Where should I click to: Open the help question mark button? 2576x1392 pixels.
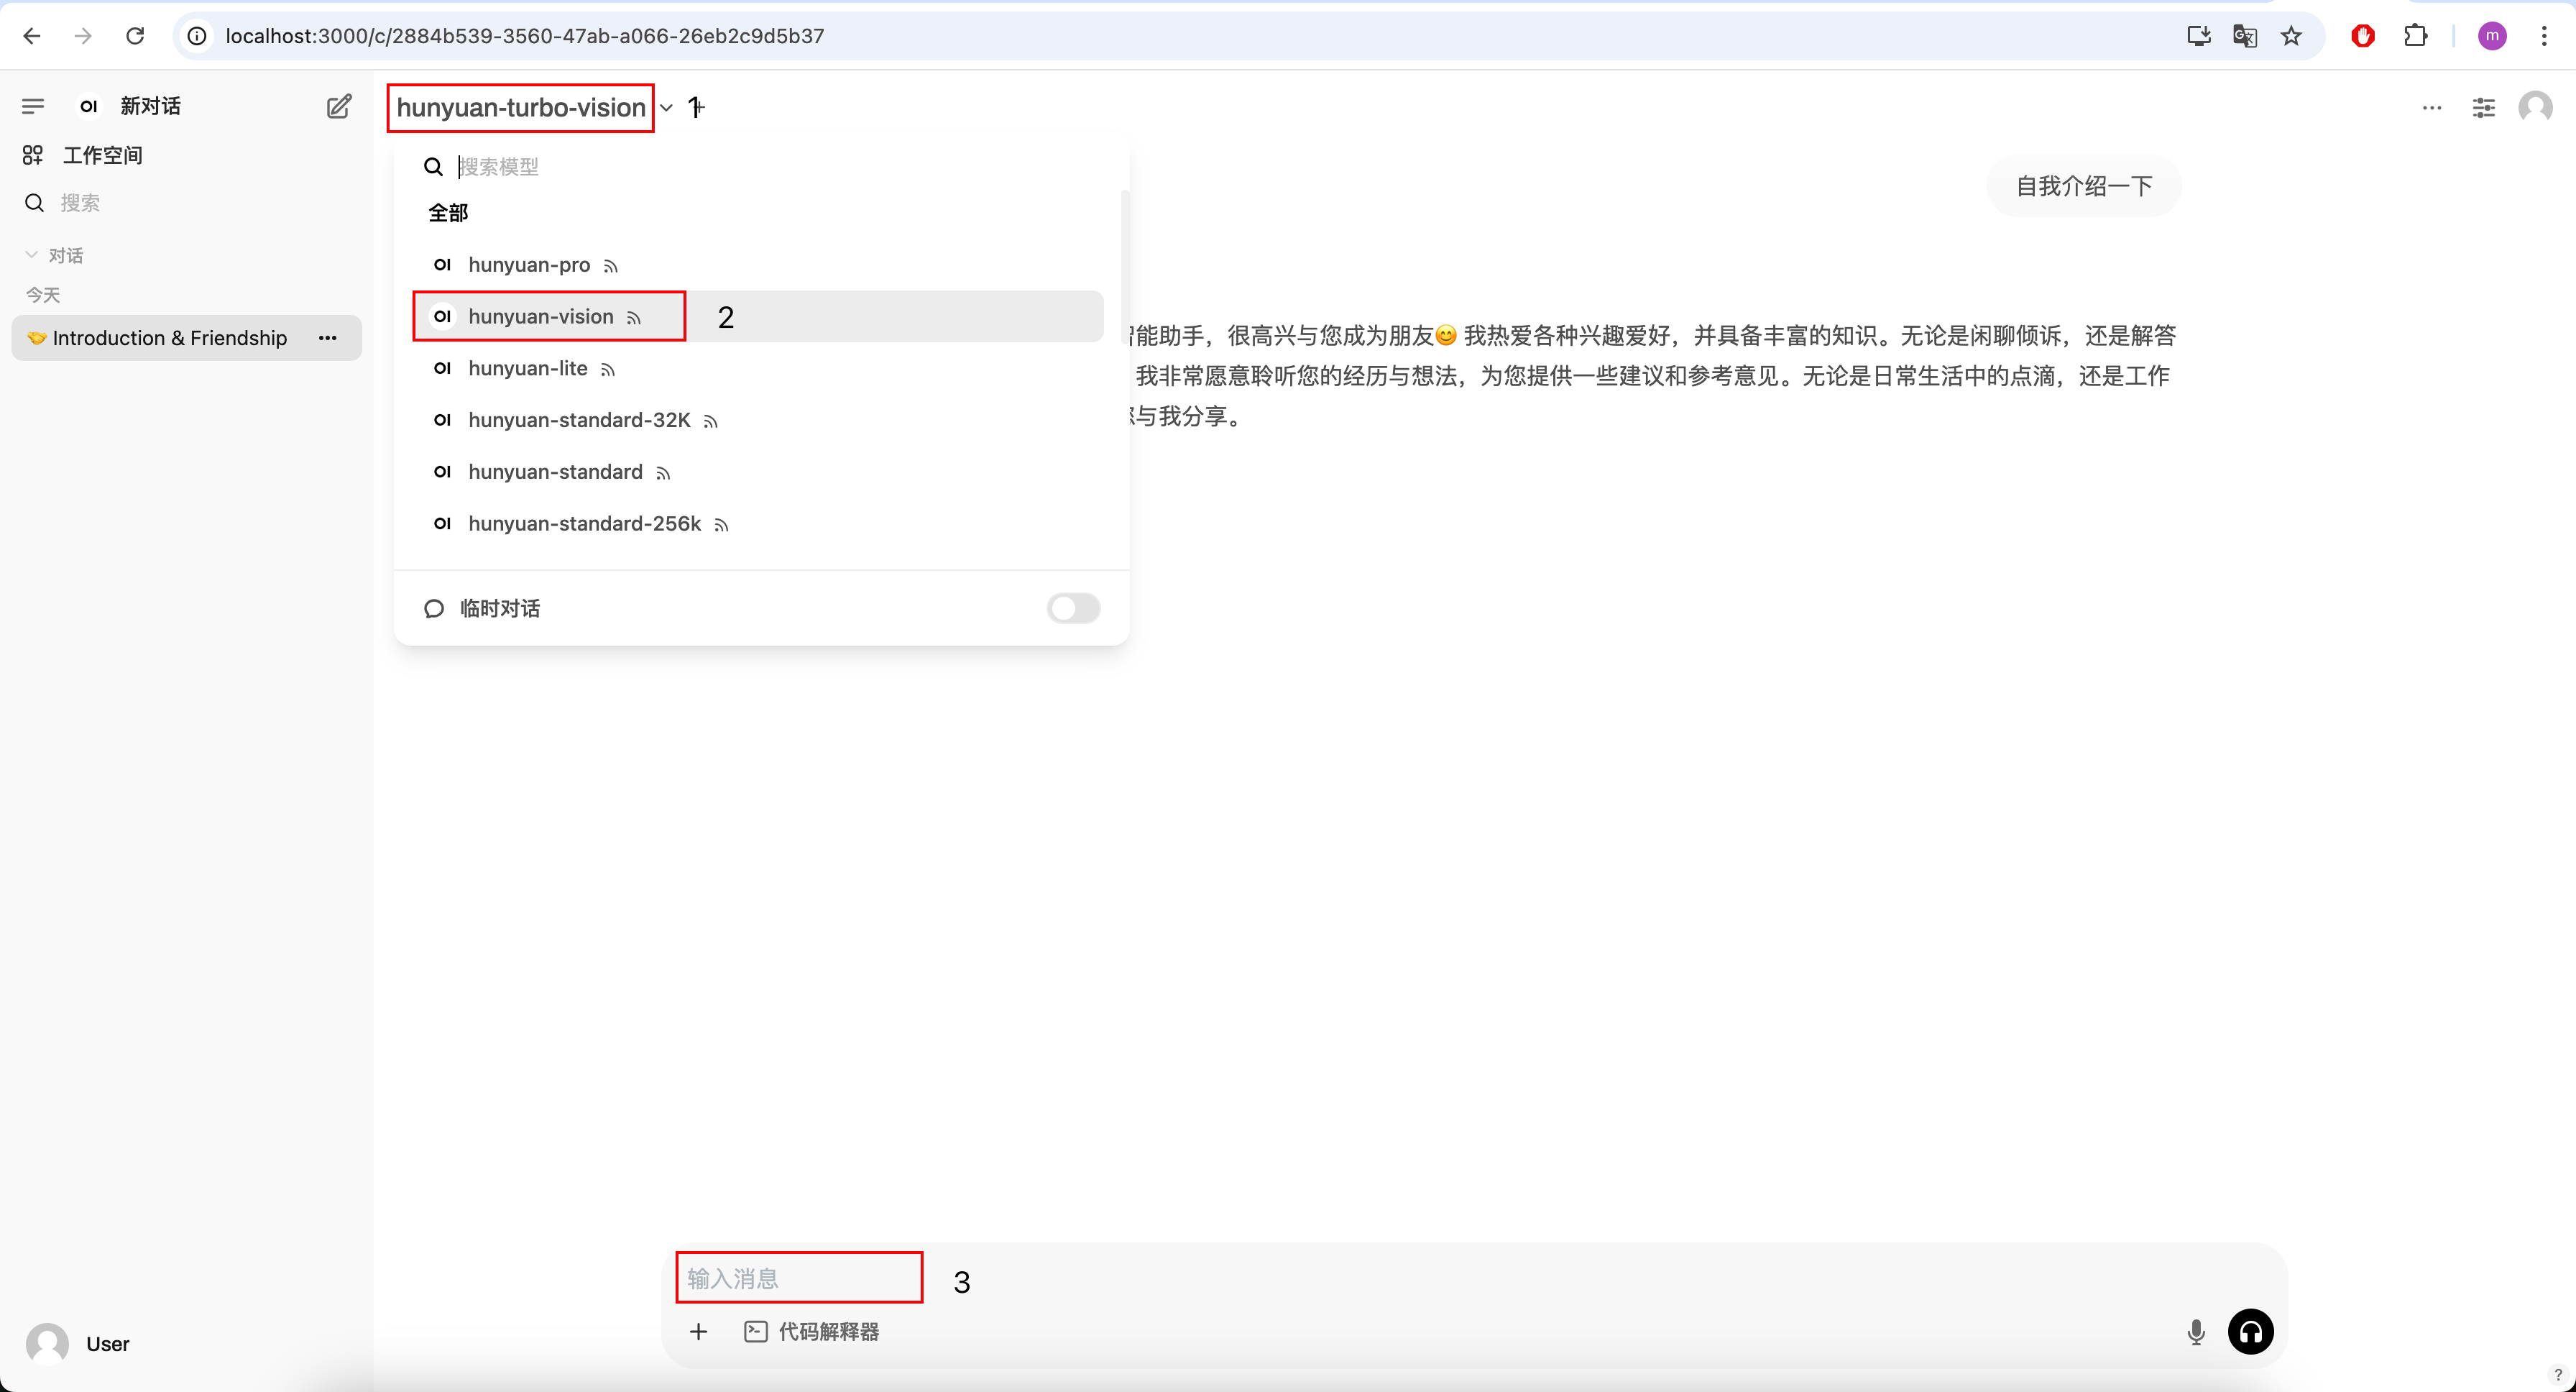point(2558,1374)
